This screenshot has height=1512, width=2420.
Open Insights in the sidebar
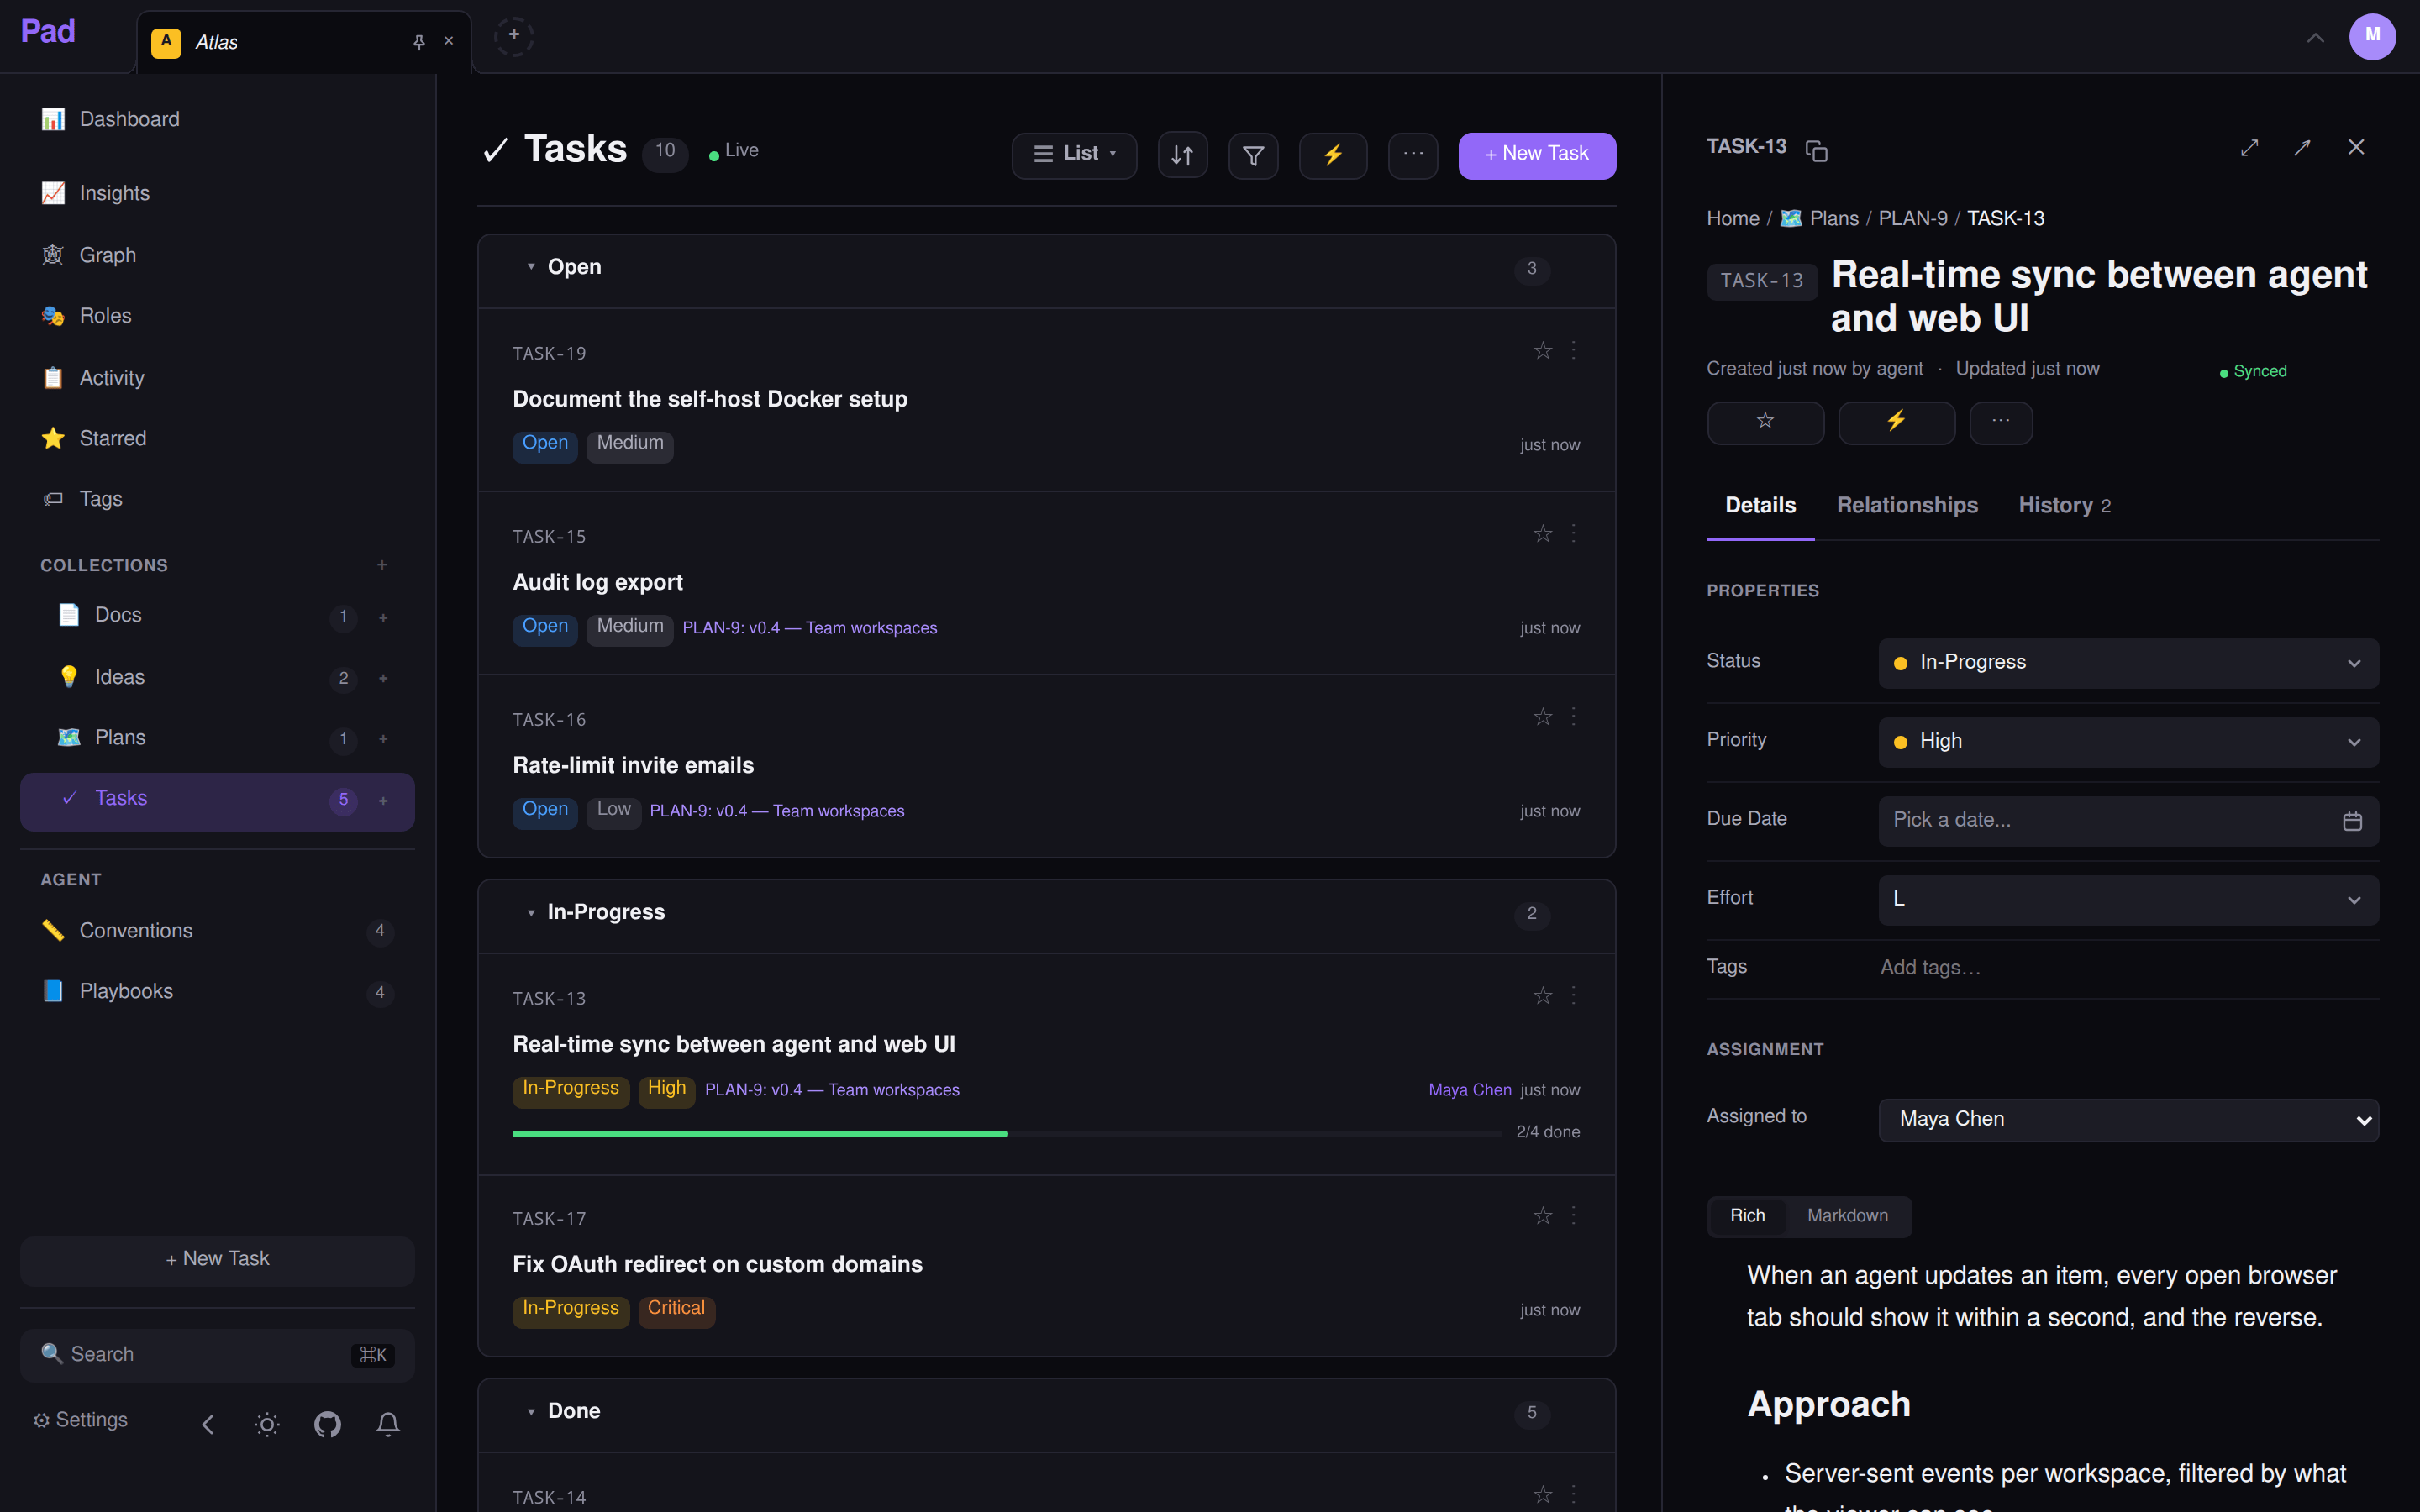coord(217,193)
